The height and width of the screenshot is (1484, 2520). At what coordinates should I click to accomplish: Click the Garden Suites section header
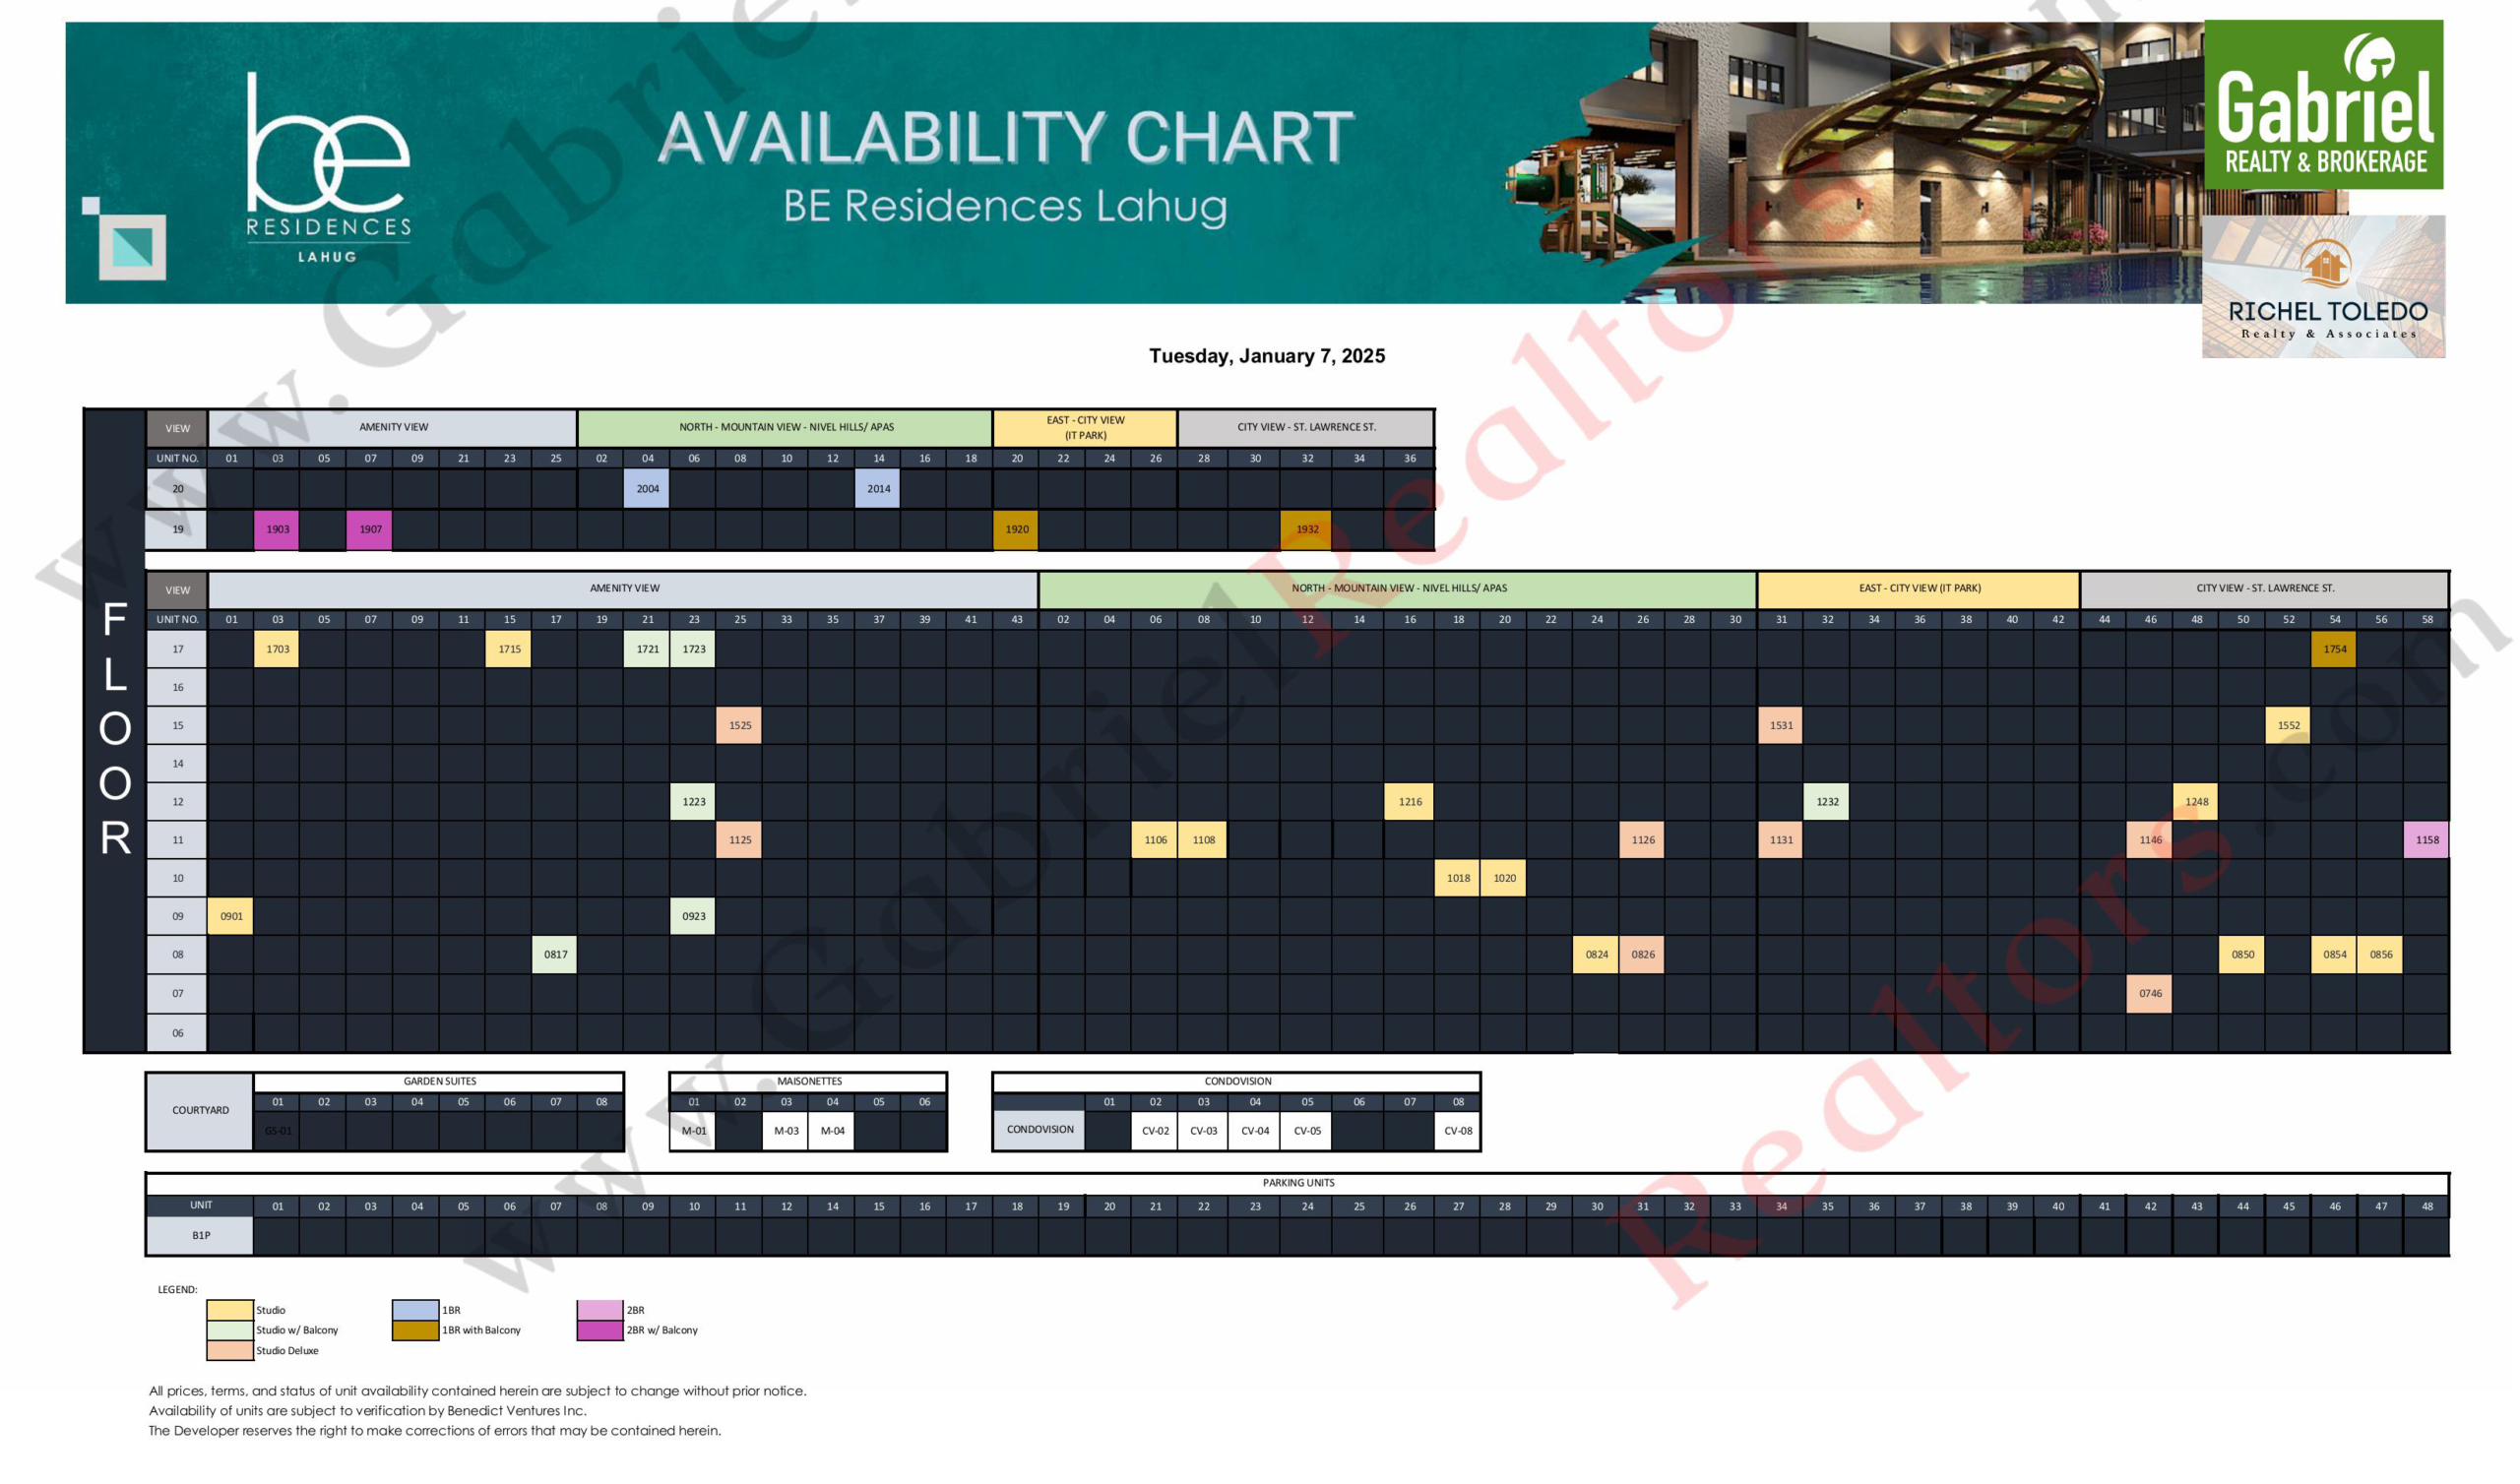tap(439, 1082)
